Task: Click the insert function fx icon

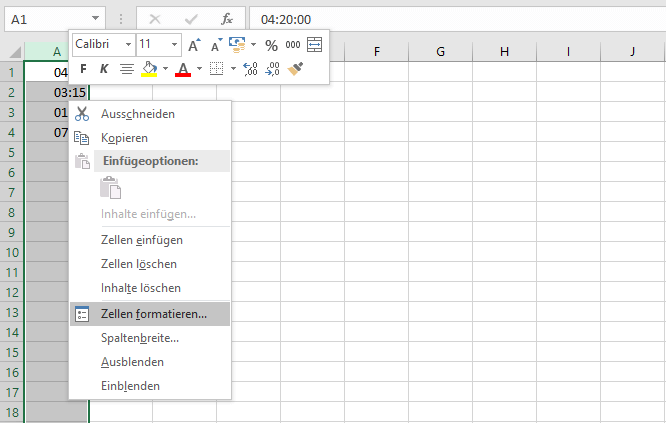Action: [227, 19]
